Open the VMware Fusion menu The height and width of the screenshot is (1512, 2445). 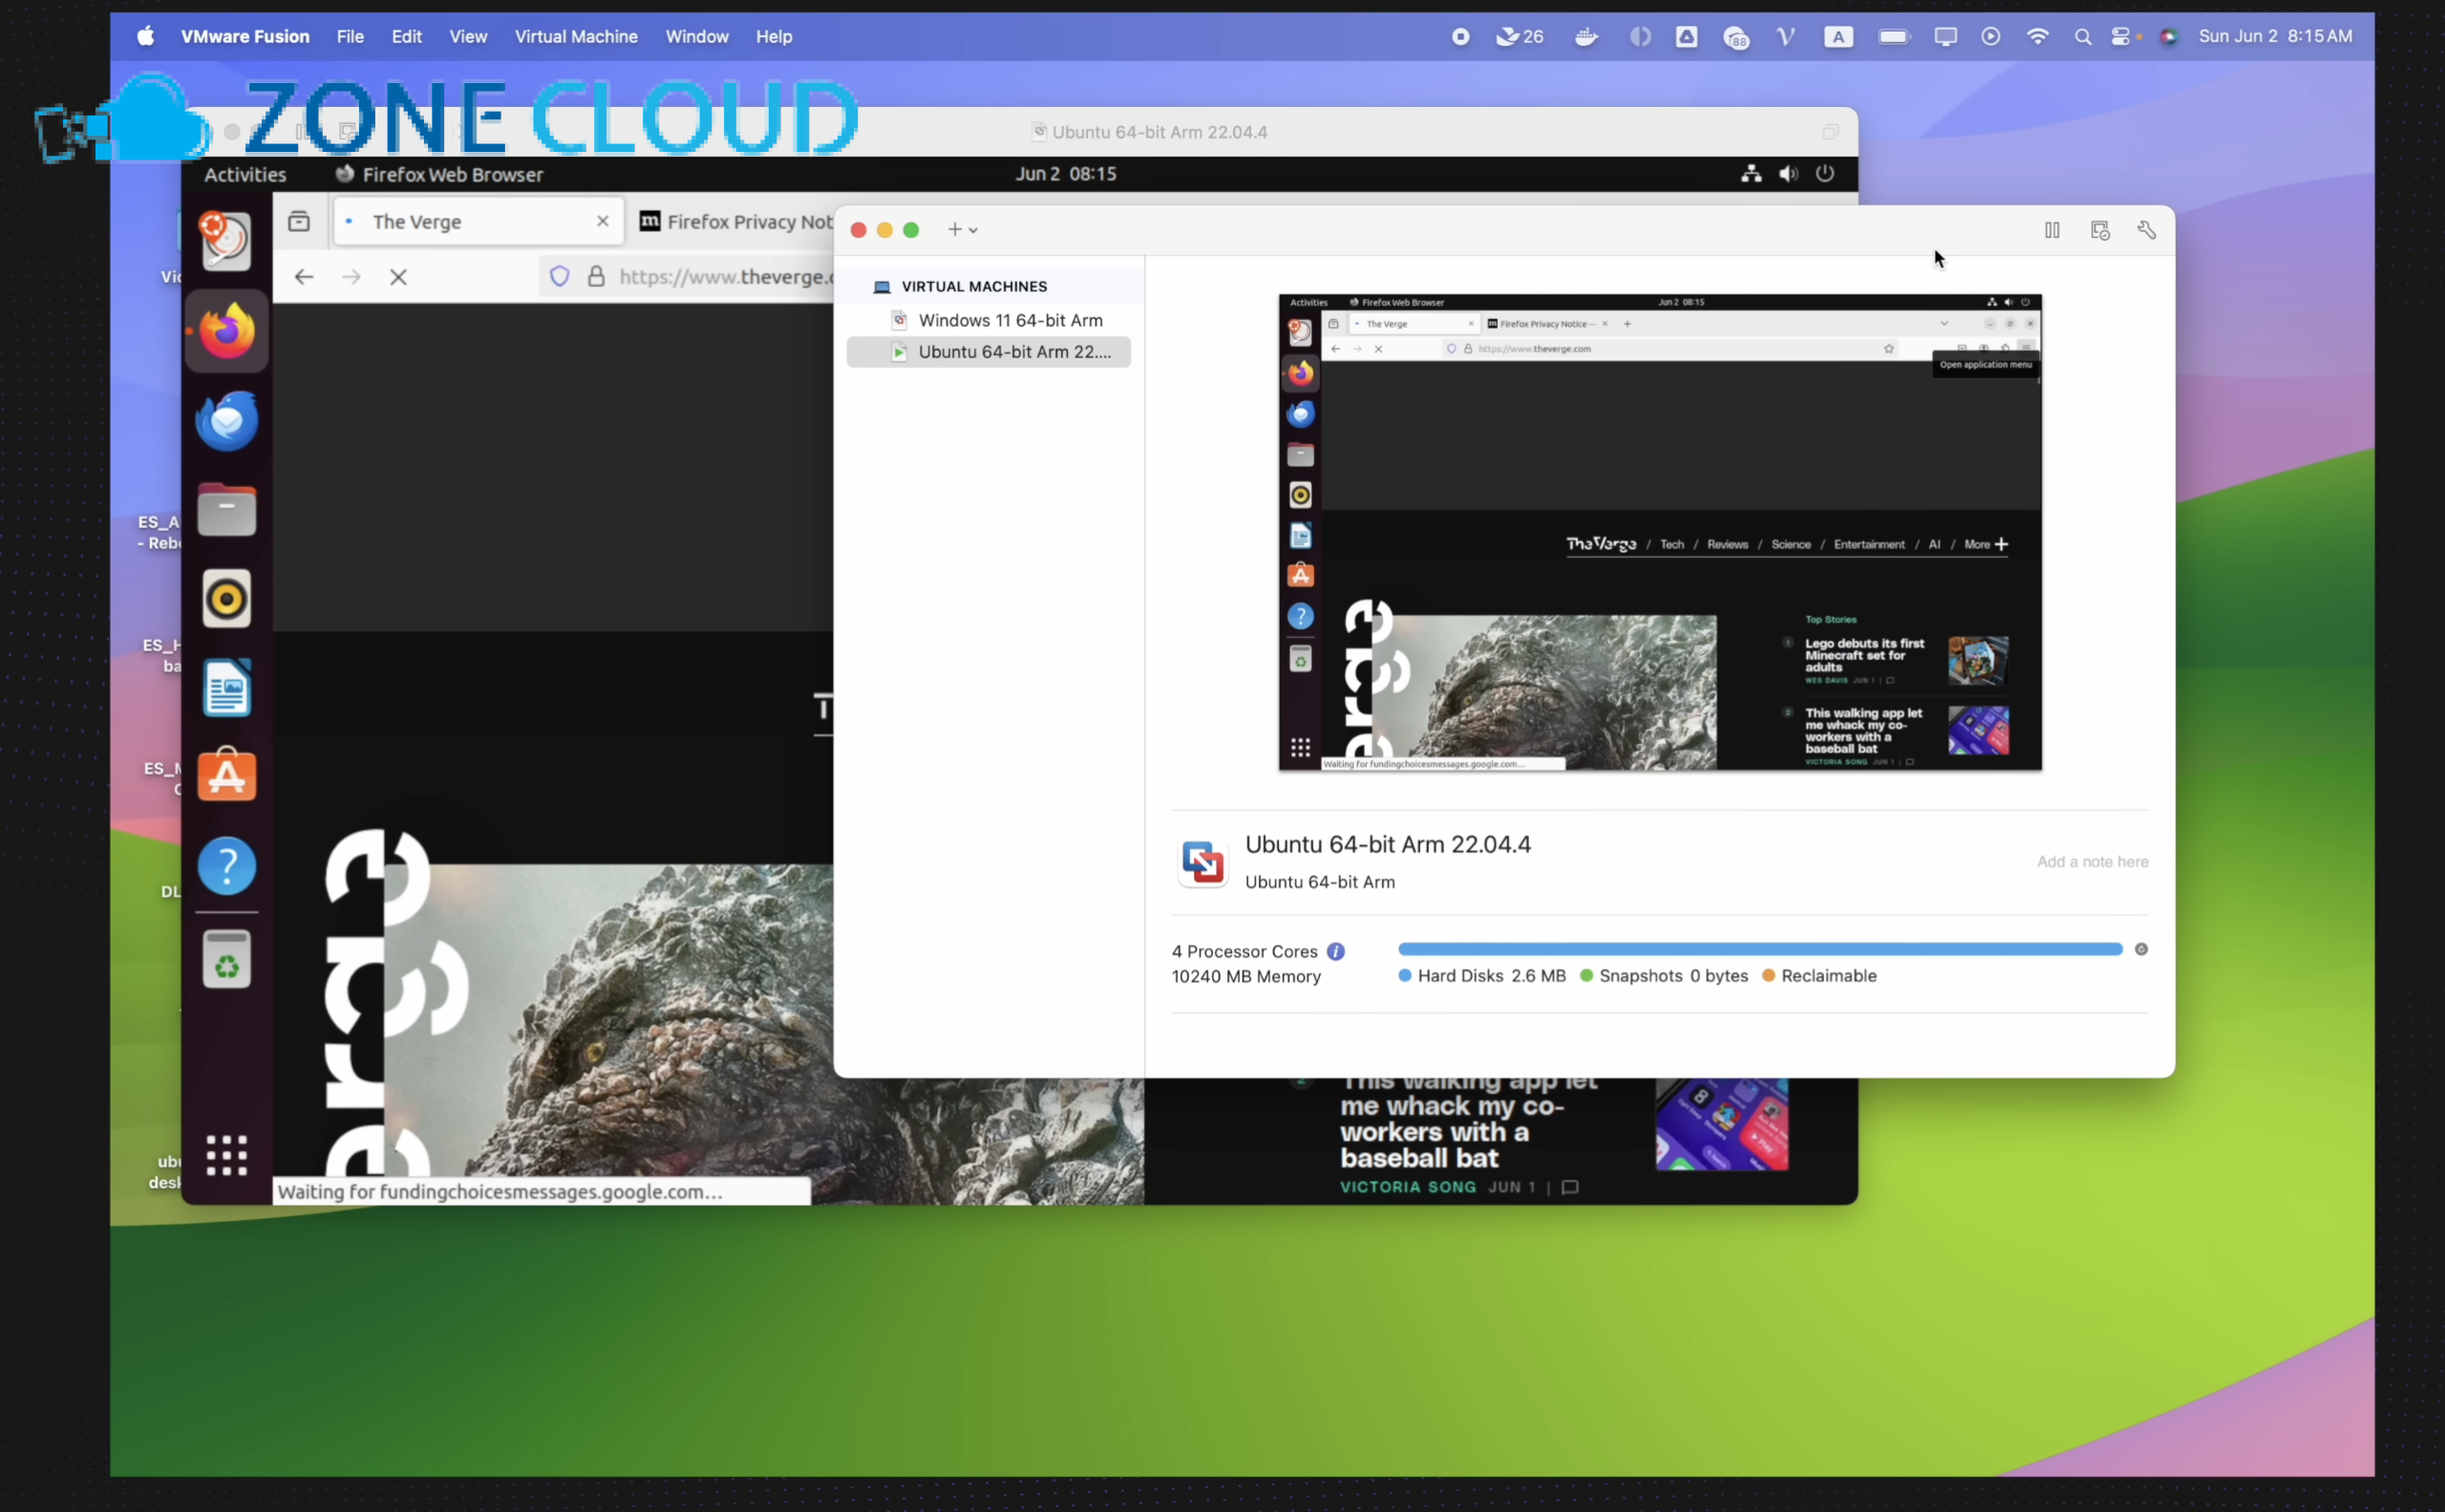click(245, 36)
